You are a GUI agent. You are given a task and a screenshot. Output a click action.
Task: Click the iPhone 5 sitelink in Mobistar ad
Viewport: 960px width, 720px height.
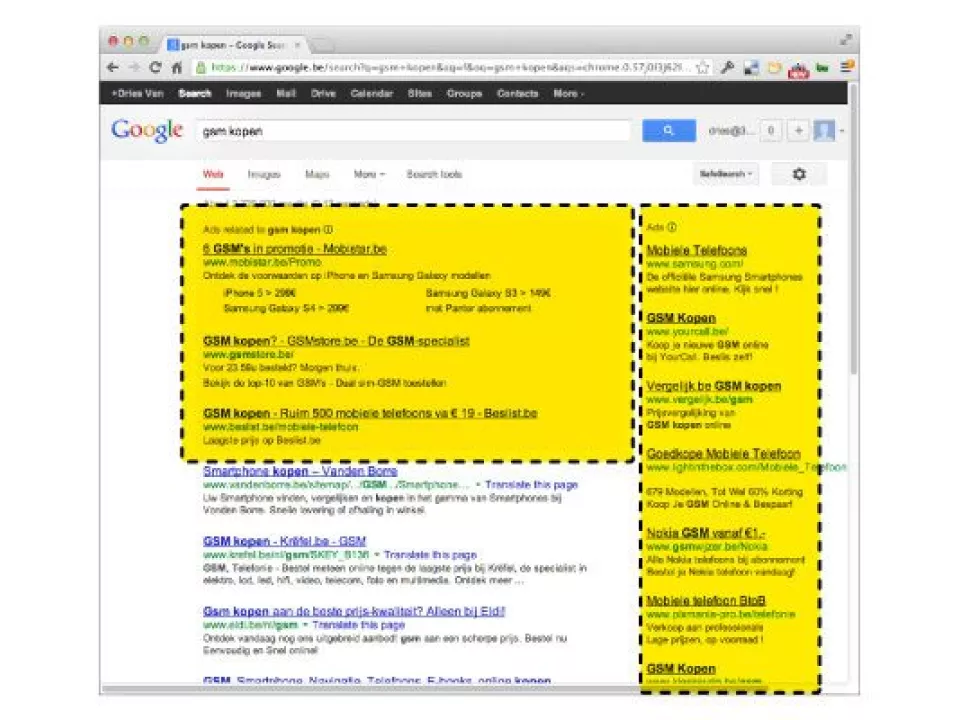pyautogui.click(x=260, y=293)
